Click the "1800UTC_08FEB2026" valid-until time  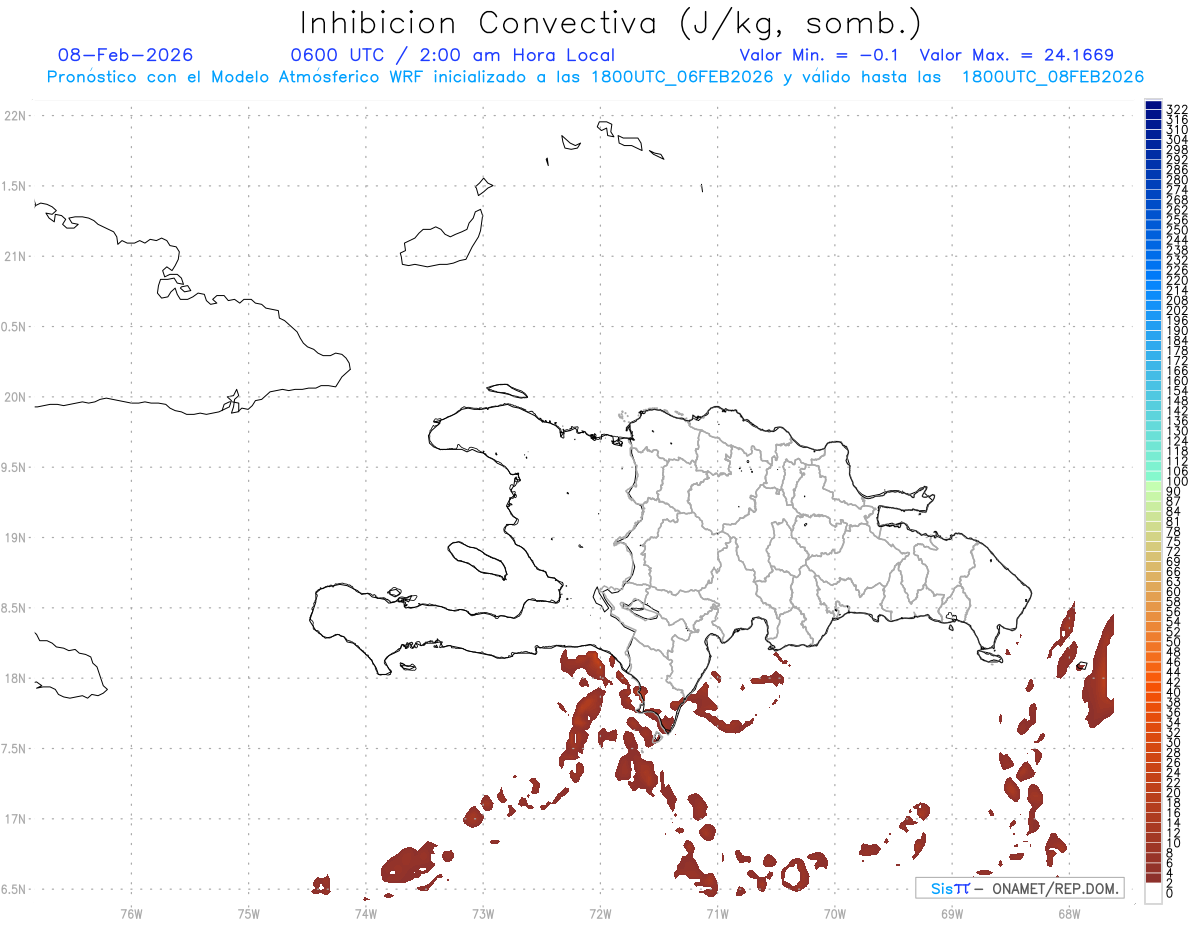pyautogui.click(x=1053, y=77)
